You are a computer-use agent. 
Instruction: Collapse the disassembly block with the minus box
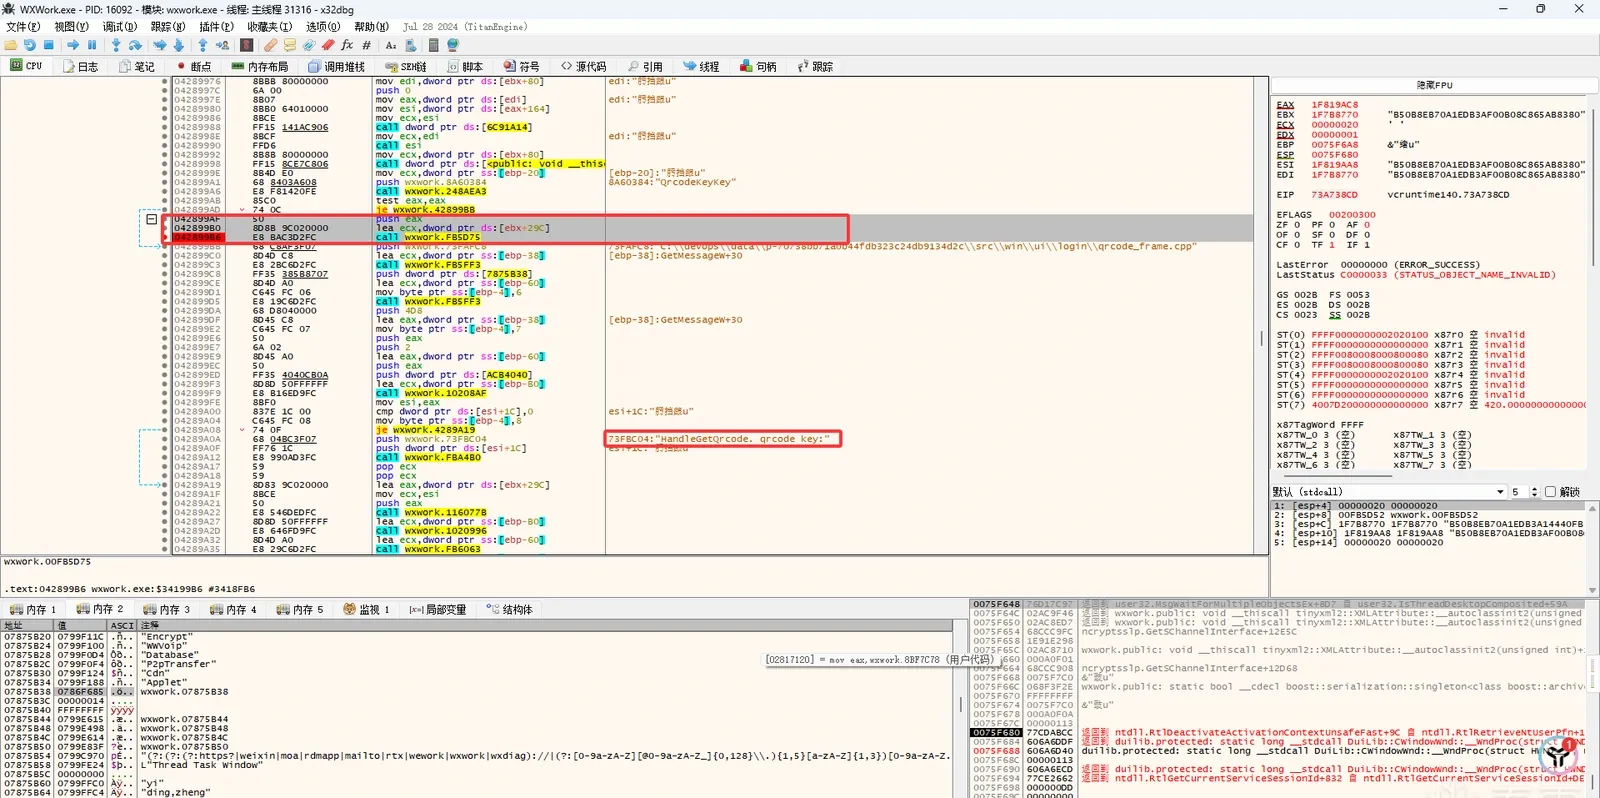151,219
